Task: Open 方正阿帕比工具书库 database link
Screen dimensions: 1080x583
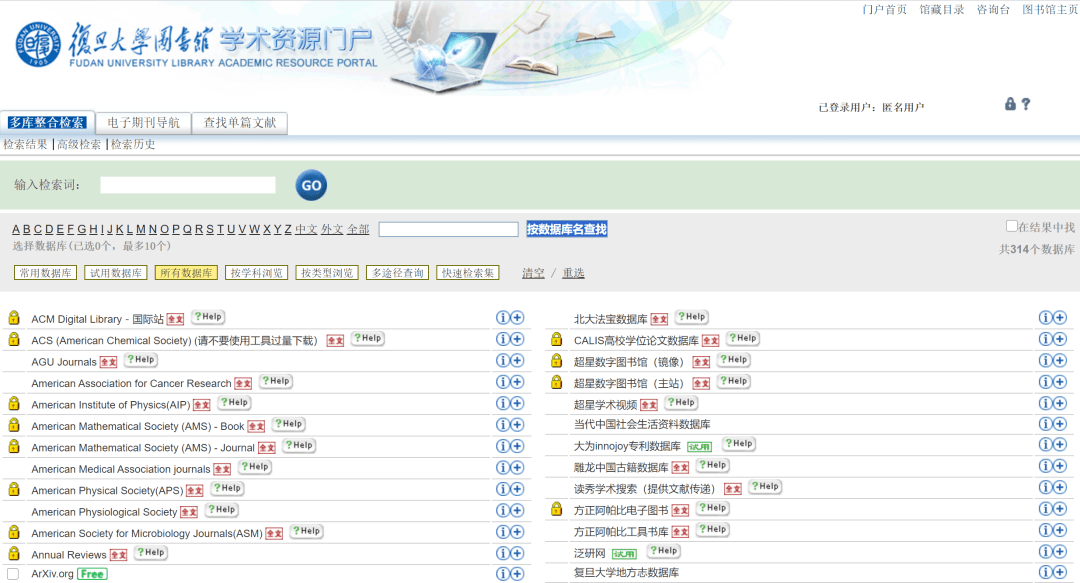Action: click(x=621, y=531)
